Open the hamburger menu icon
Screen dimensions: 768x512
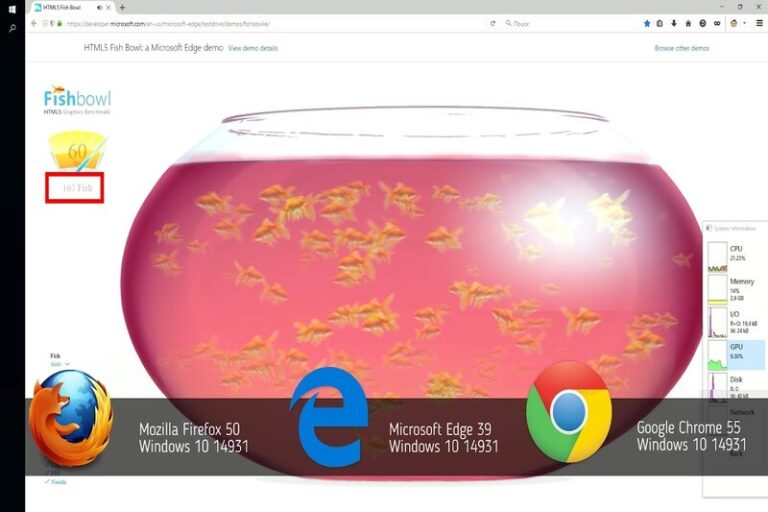[x=759, y=23]
